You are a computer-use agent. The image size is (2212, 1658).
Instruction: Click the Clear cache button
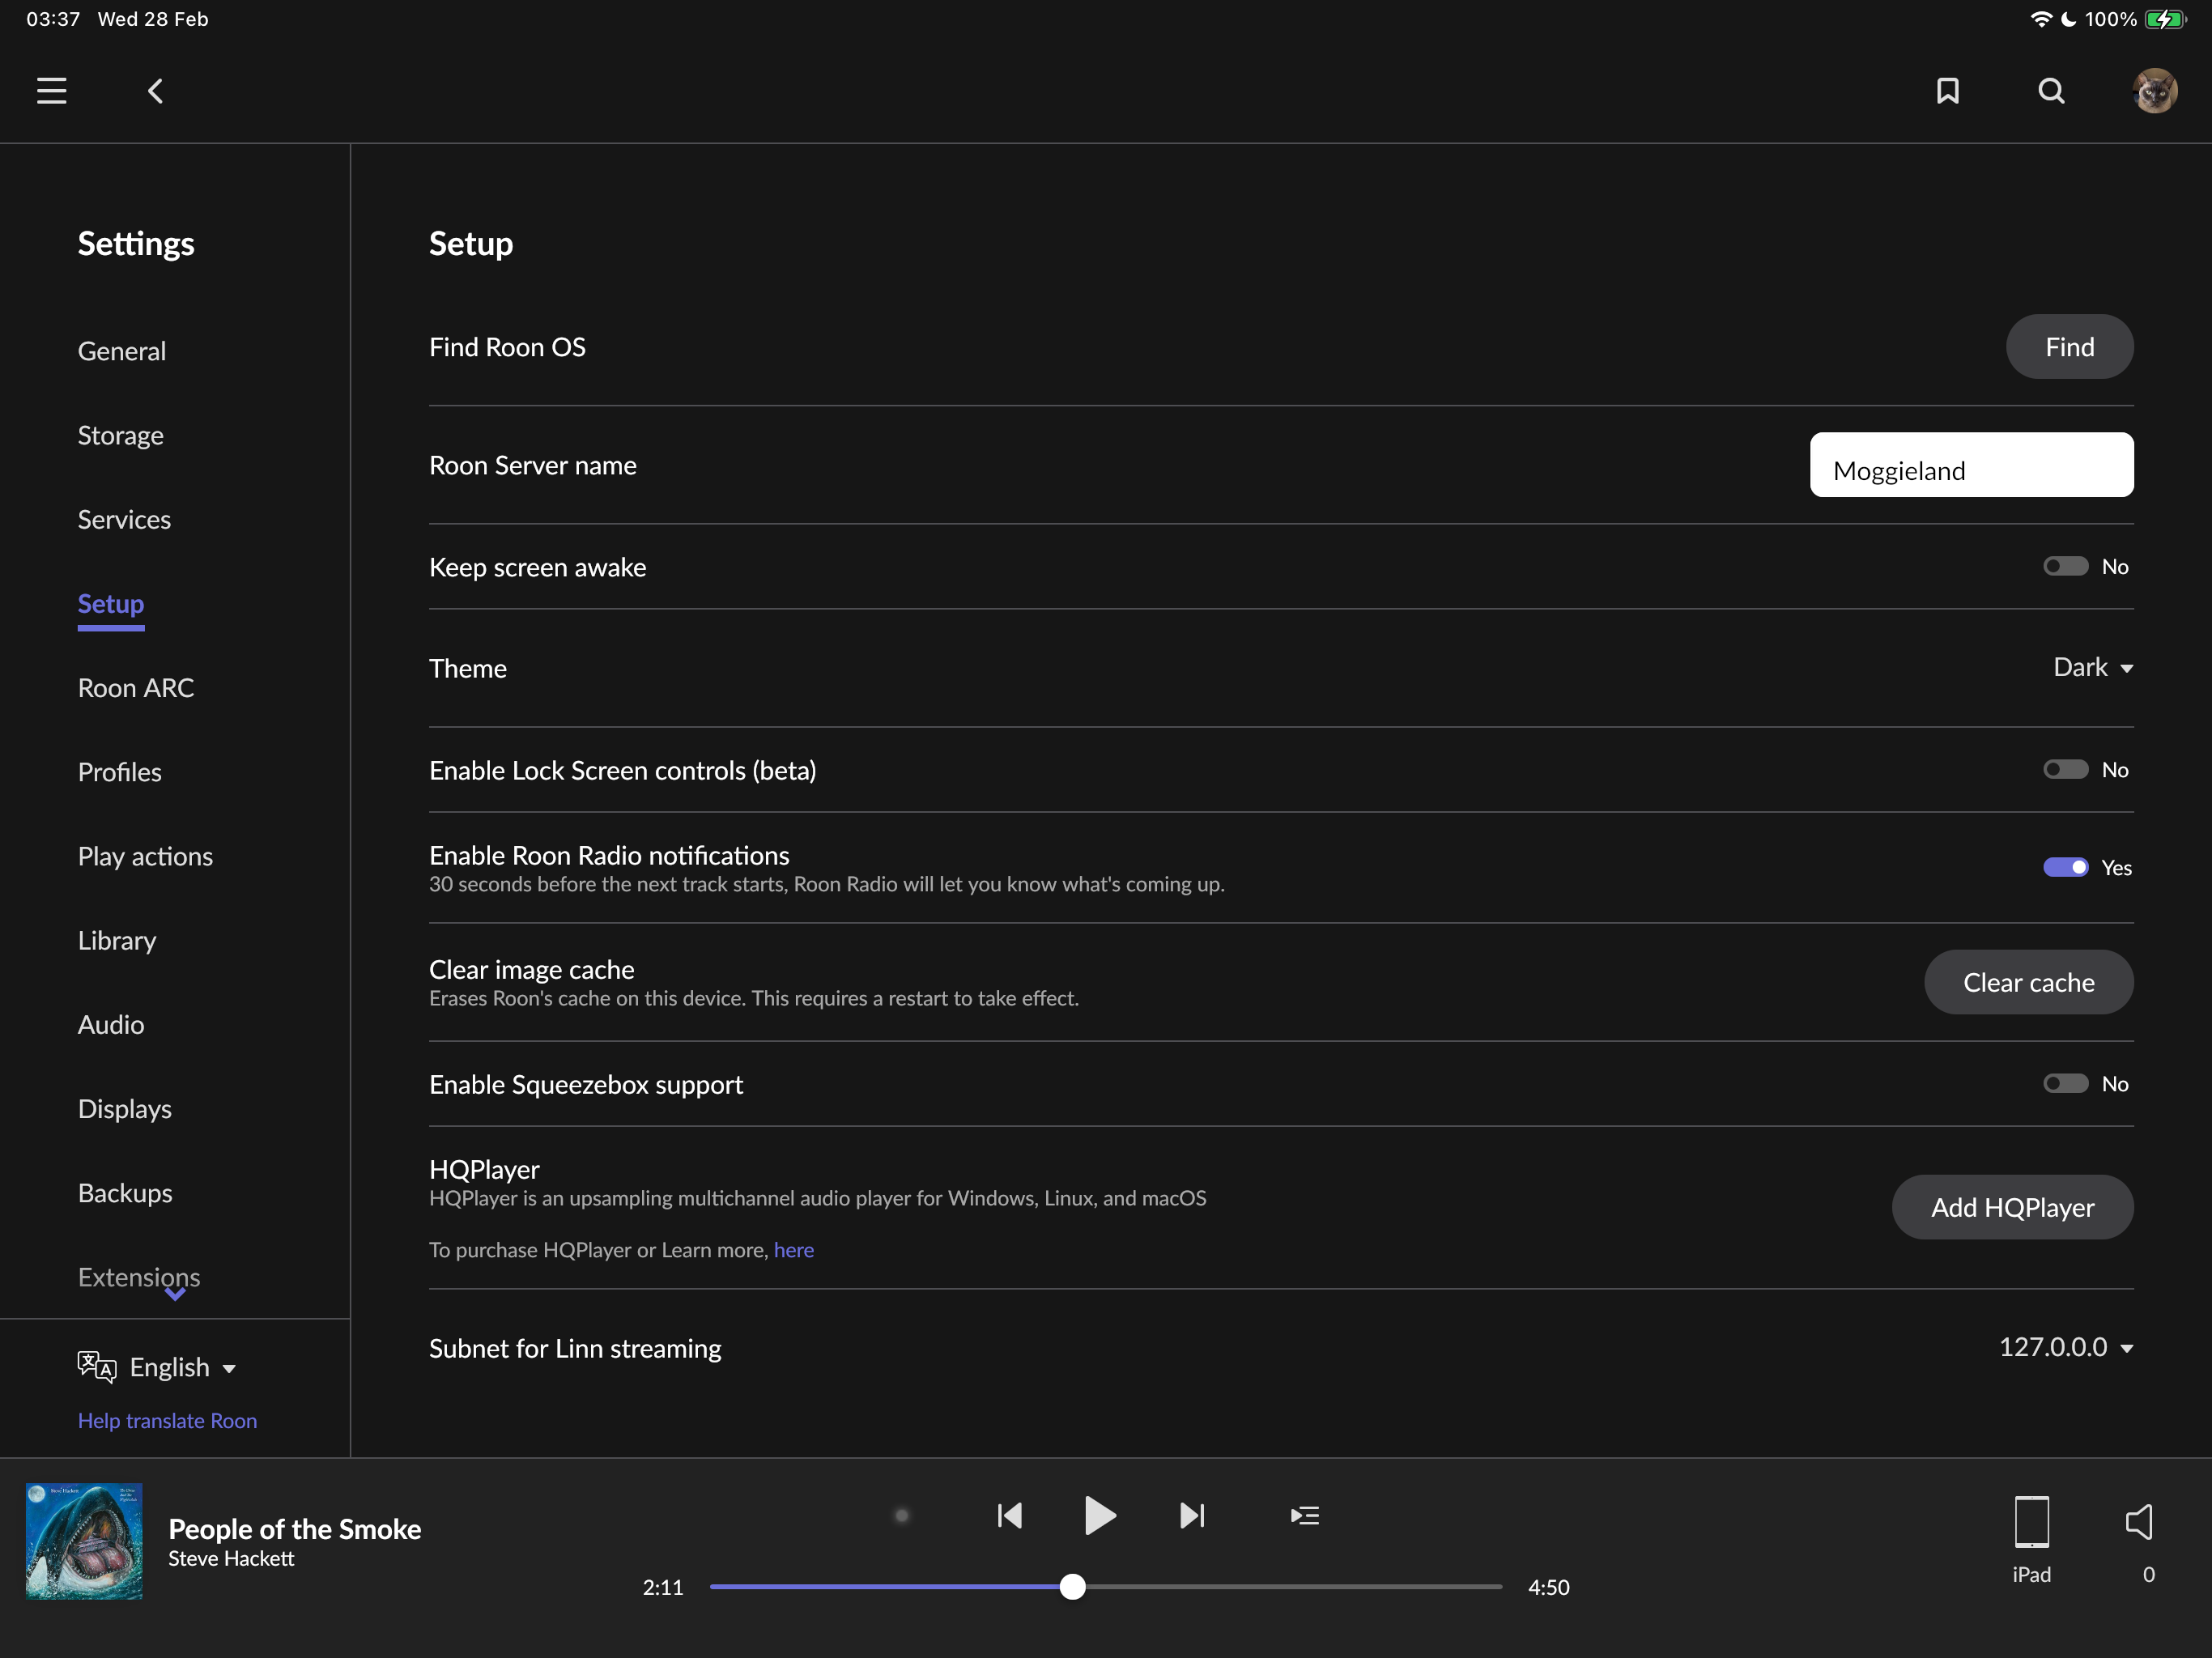2028,982
